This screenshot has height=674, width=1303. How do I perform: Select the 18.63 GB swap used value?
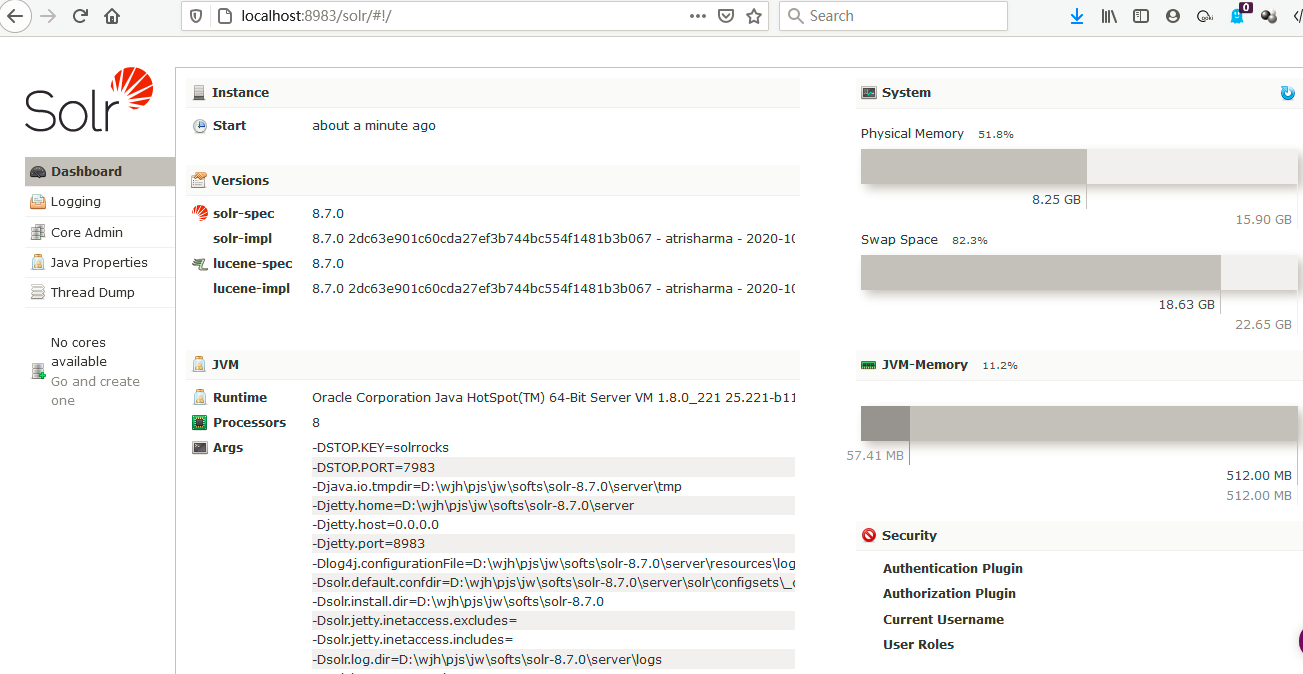[x=1187, y=304]
